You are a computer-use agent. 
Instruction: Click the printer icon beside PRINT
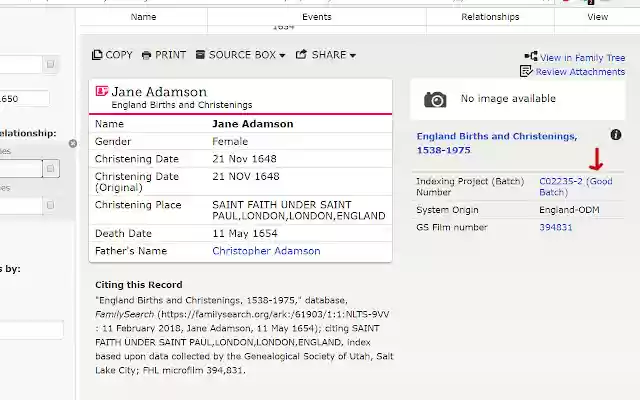pos(146,55)
